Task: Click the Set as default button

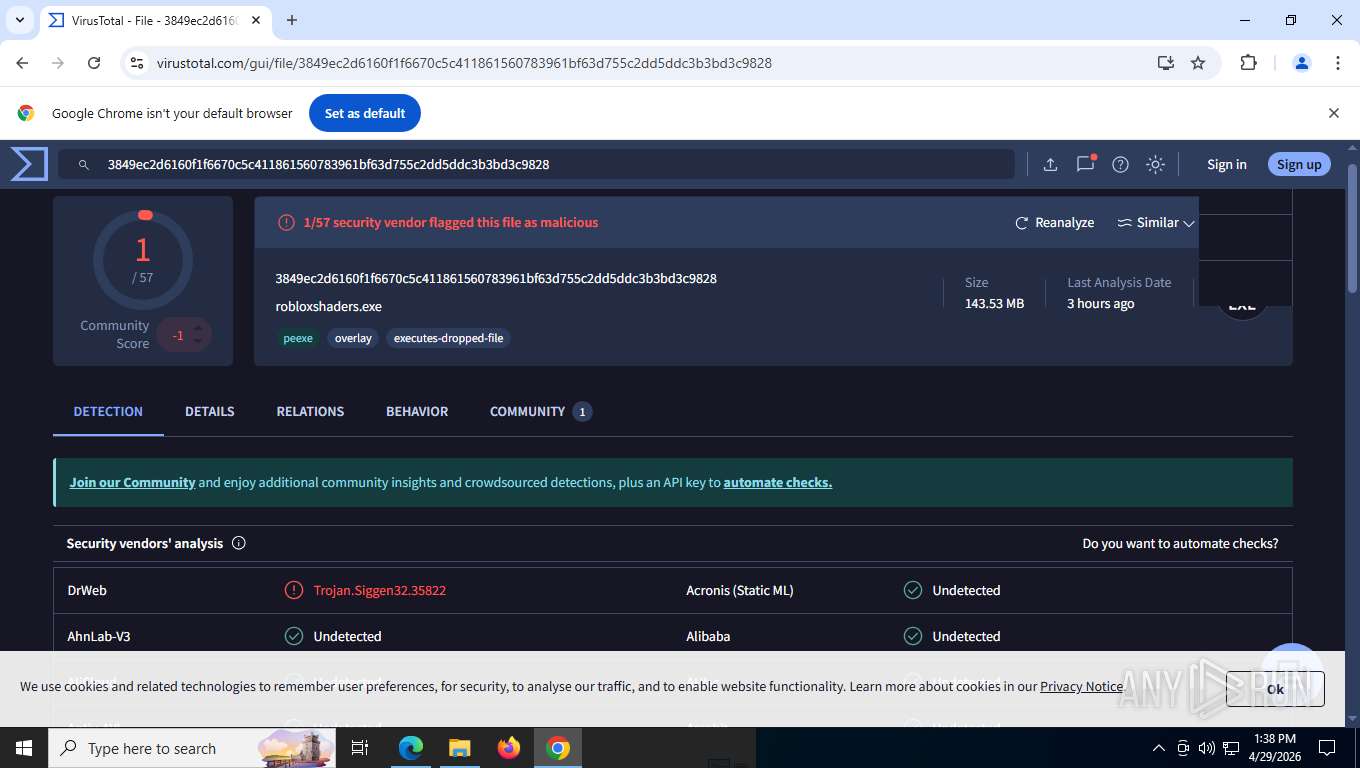Action: pos(365,113)
